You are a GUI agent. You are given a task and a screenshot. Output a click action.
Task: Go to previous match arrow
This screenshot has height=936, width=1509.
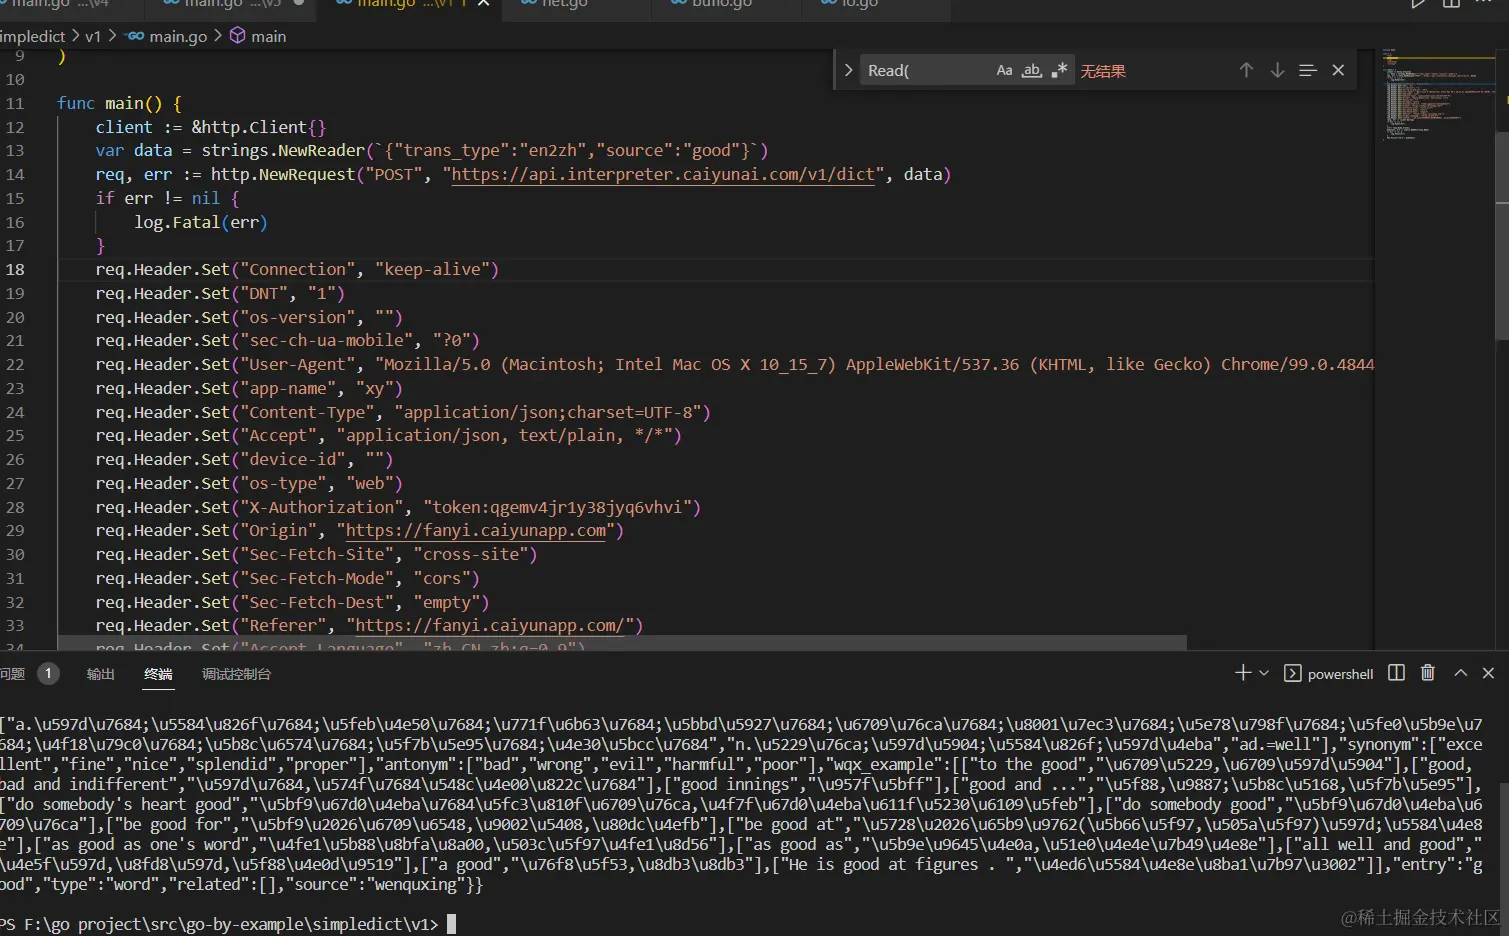click(1246, 71)
